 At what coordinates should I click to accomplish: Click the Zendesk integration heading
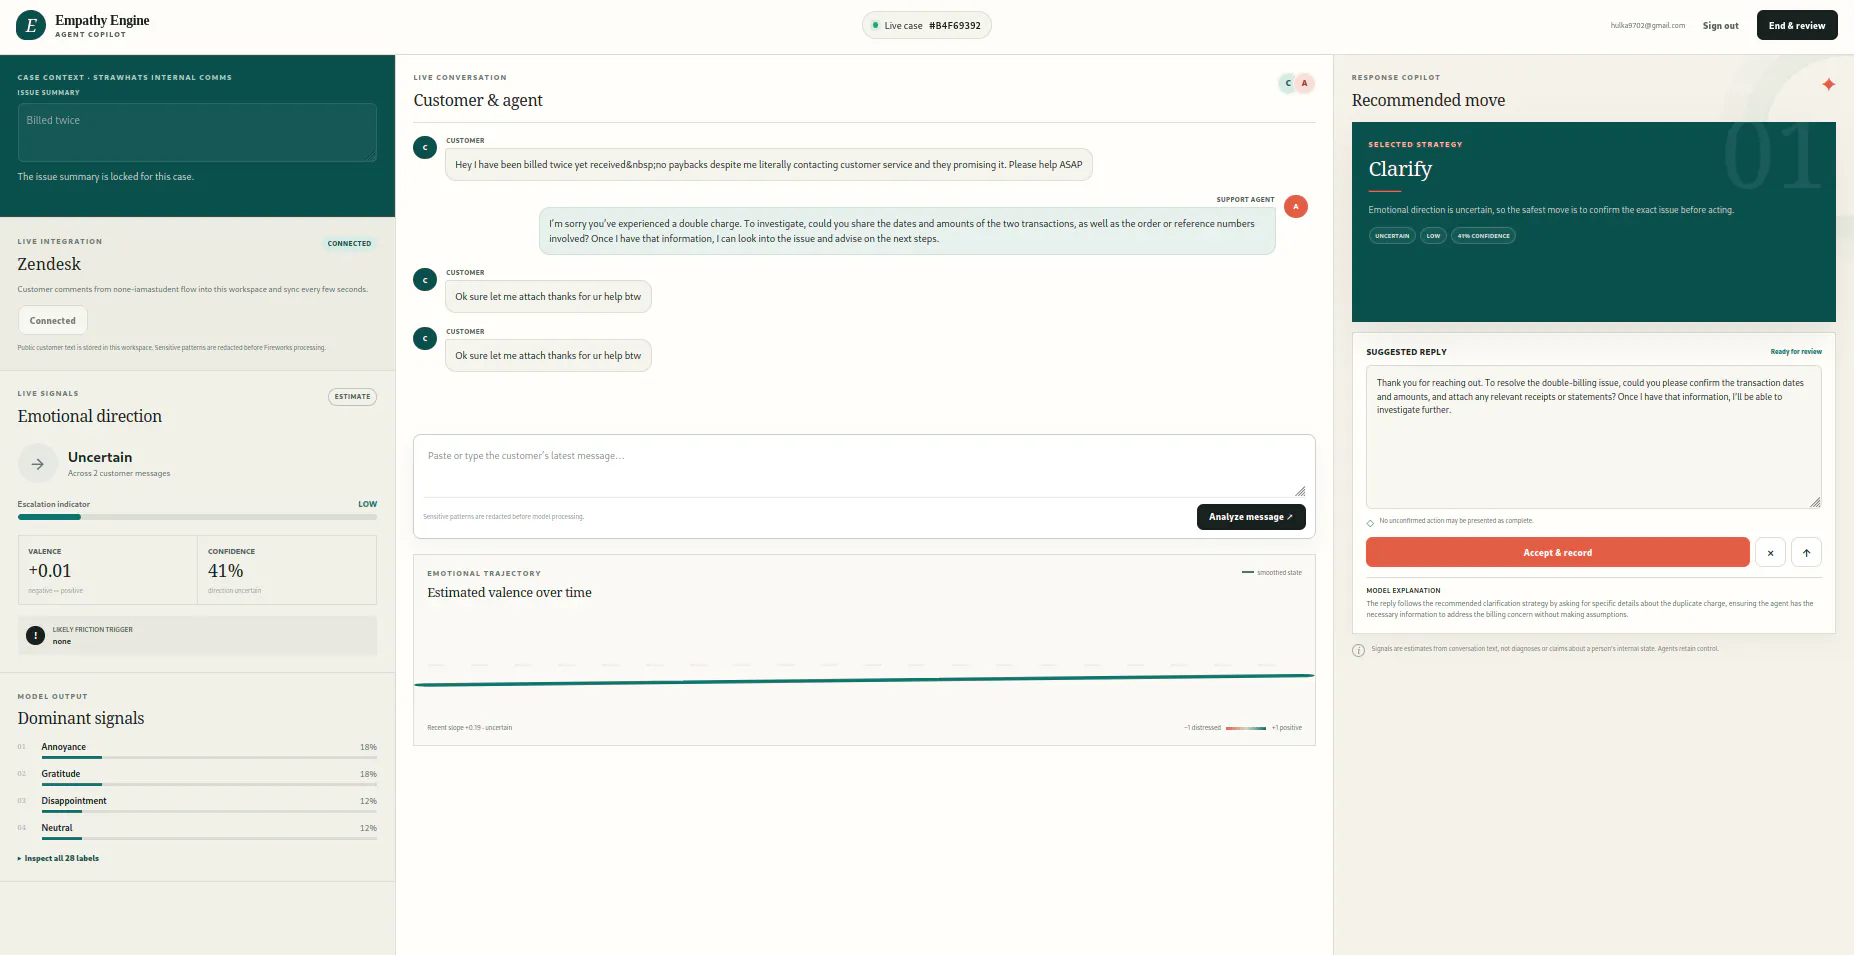pos(49,264)
